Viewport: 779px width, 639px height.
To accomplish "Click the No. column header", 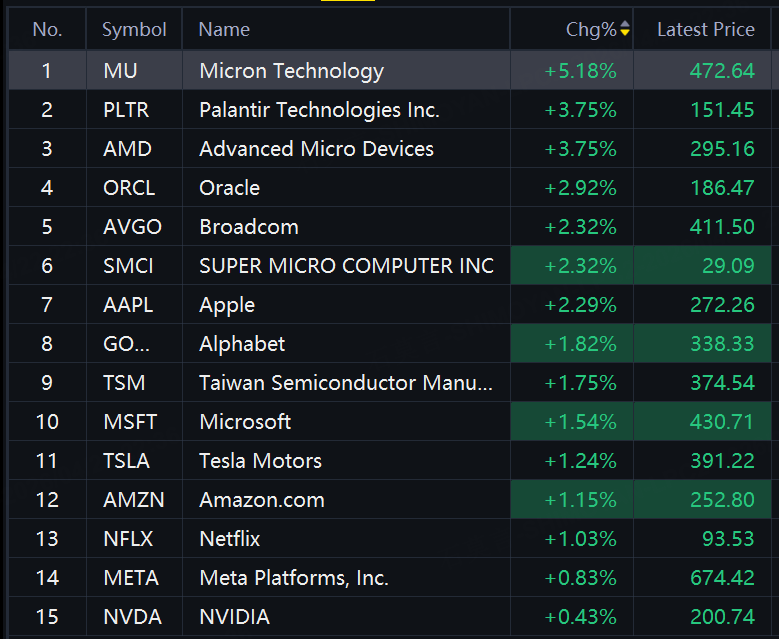I will (47, 30).
